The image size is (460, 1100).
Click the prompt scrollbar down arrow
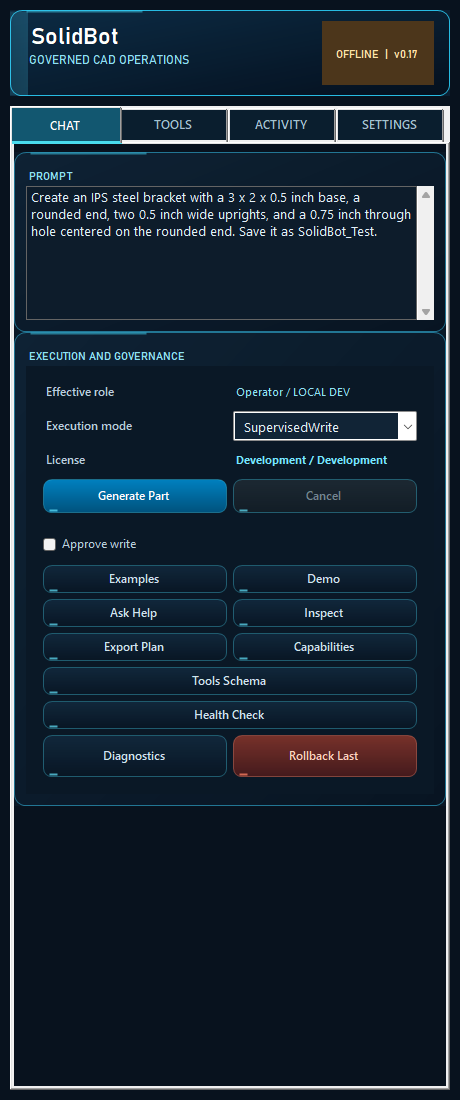[x=426, y=311]
